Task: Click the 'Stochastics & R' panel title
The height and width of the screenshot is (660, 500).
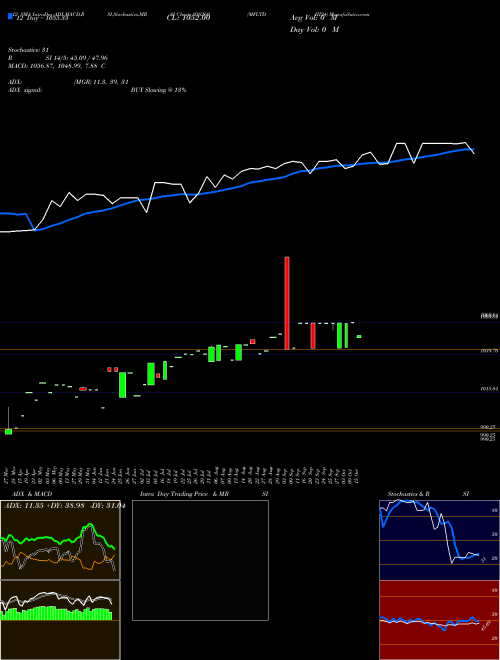Action: tap(409, 494)
